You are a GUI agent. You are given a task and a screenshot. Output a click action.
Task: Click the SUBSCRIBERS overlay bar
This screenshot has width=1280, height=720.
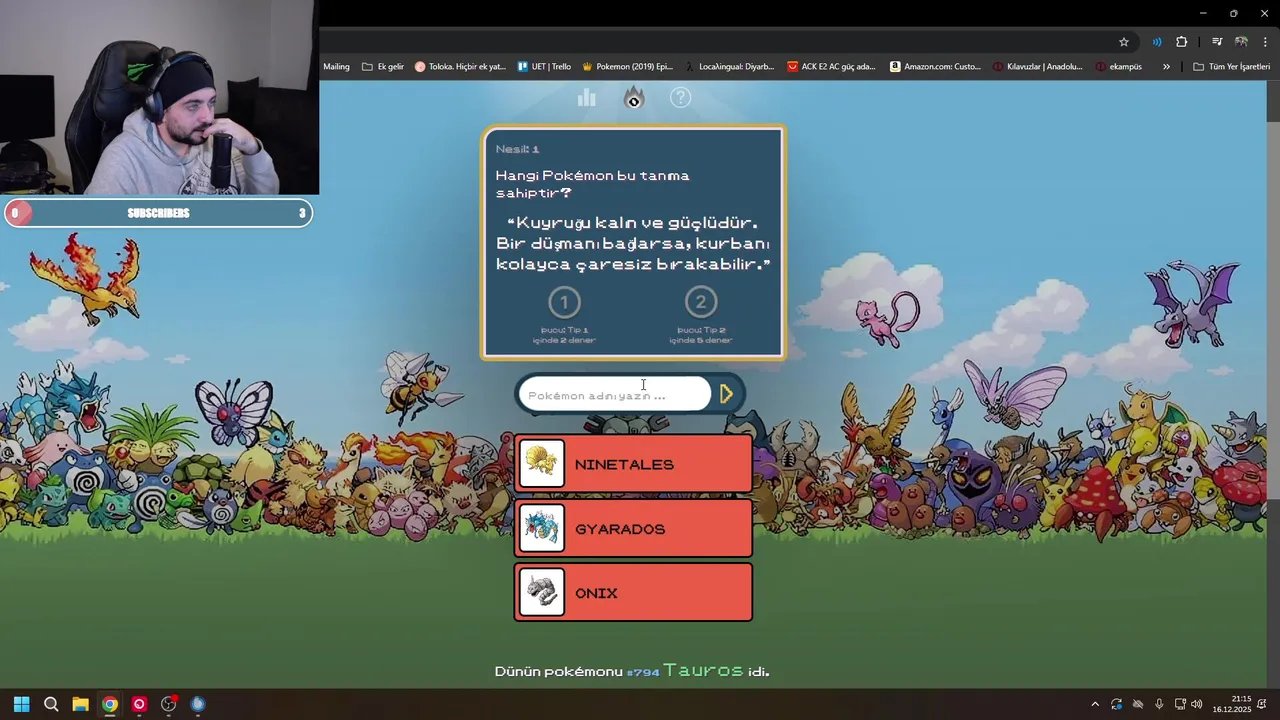click(158, 213)
